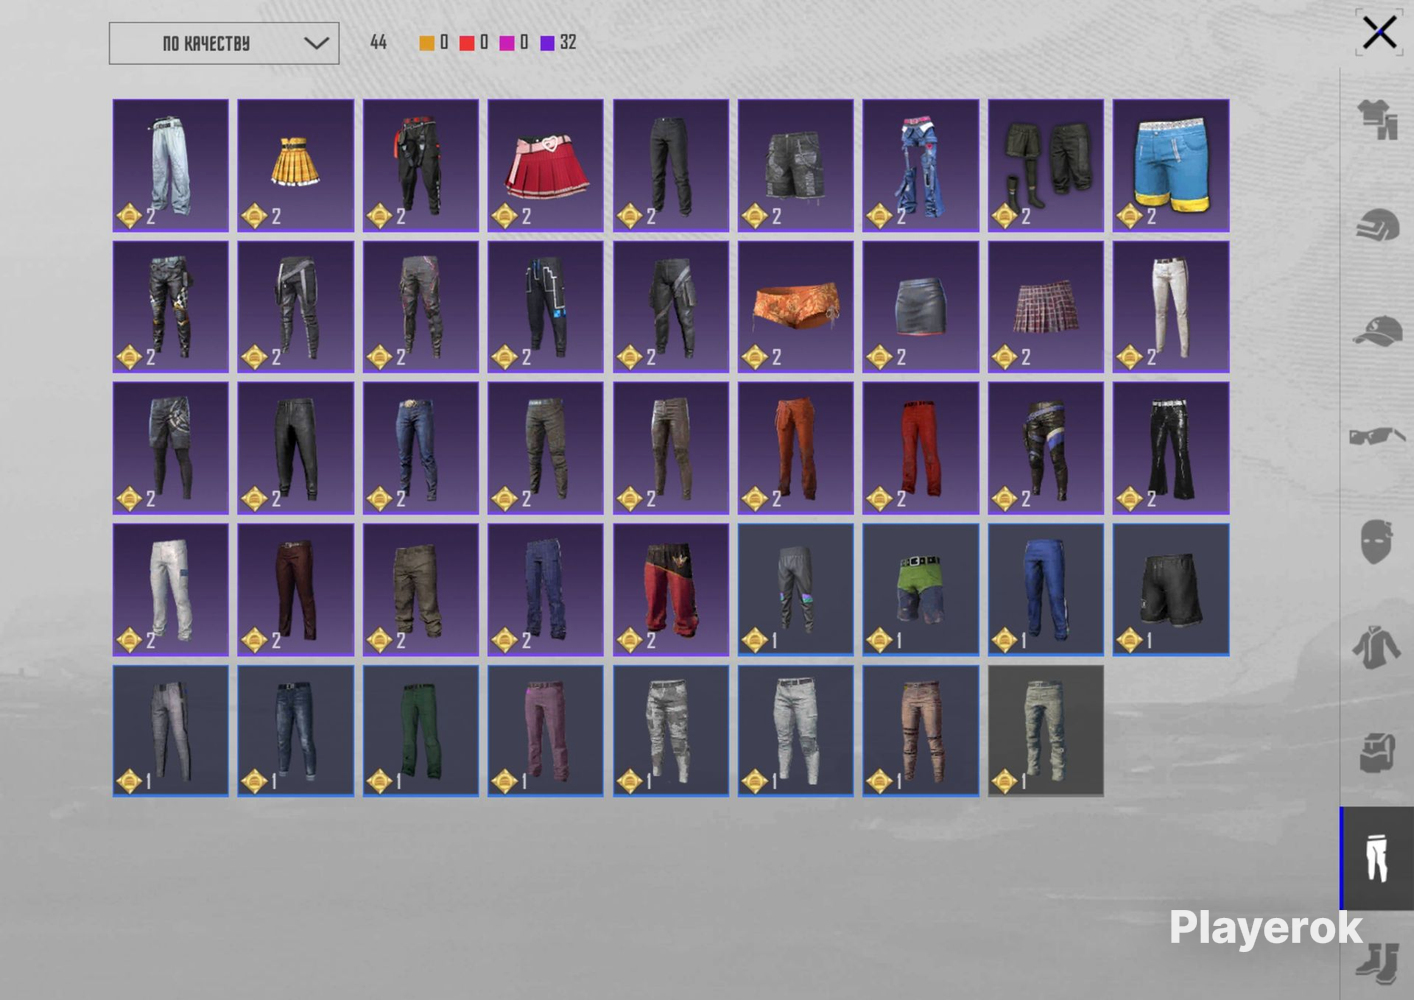Open the jacket category icon
1414x1000 pixels.
[x=1377, y=647]
